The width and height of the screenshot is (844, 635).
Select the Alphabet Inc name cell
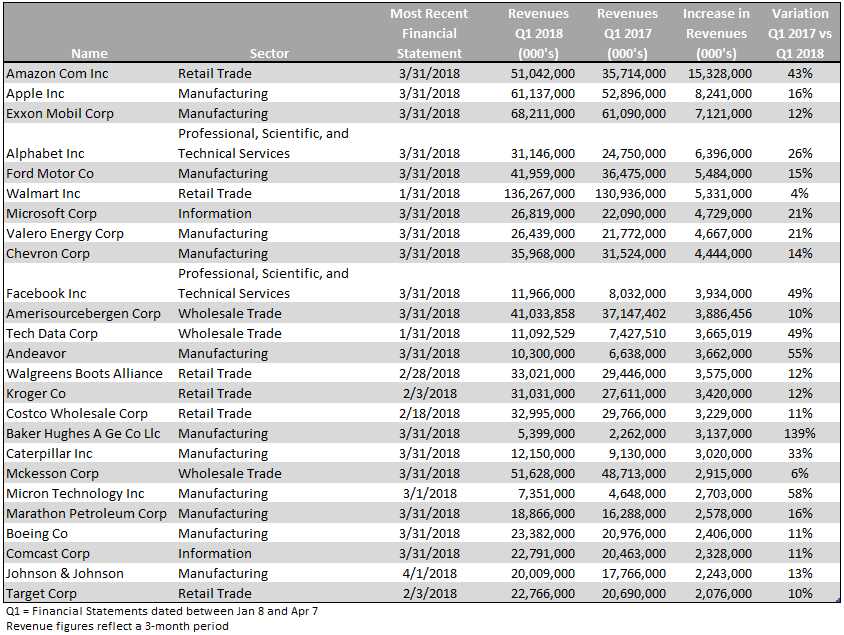point(45,153)
